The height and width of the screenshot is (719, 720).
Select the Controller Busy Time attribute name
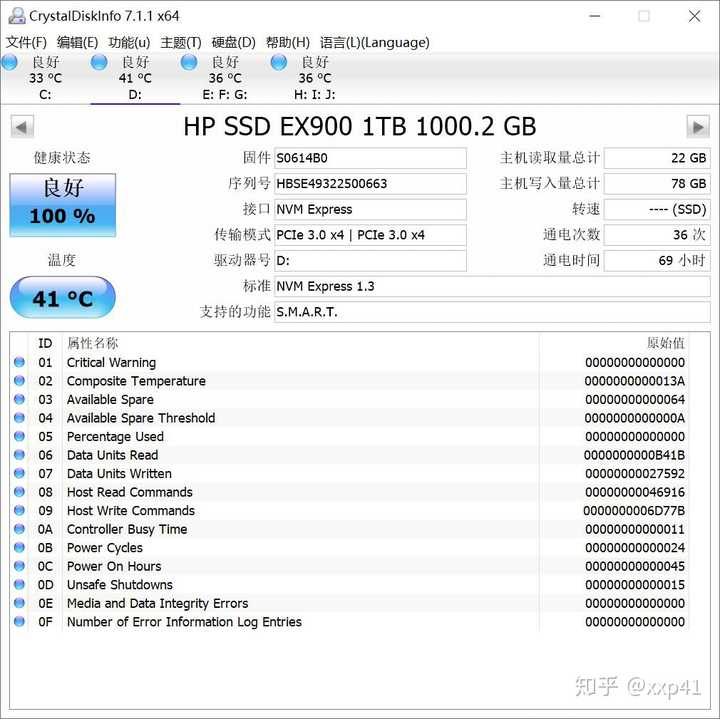coord(127,529)
